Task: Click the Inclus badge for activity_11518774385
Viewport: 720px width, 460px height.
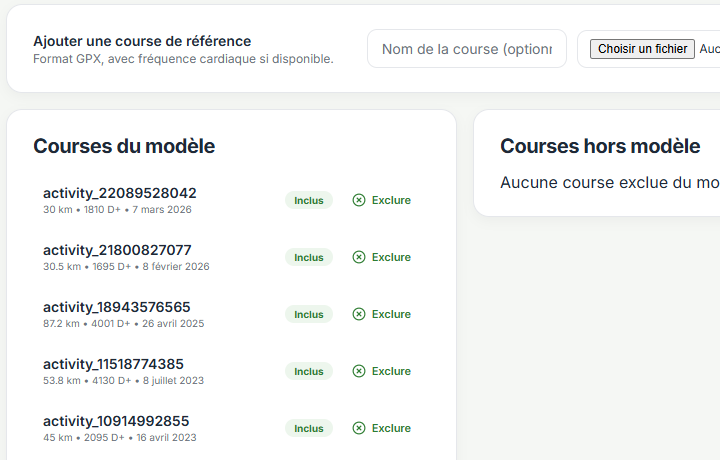Action: pyautogui.click(x=309, y=371)
